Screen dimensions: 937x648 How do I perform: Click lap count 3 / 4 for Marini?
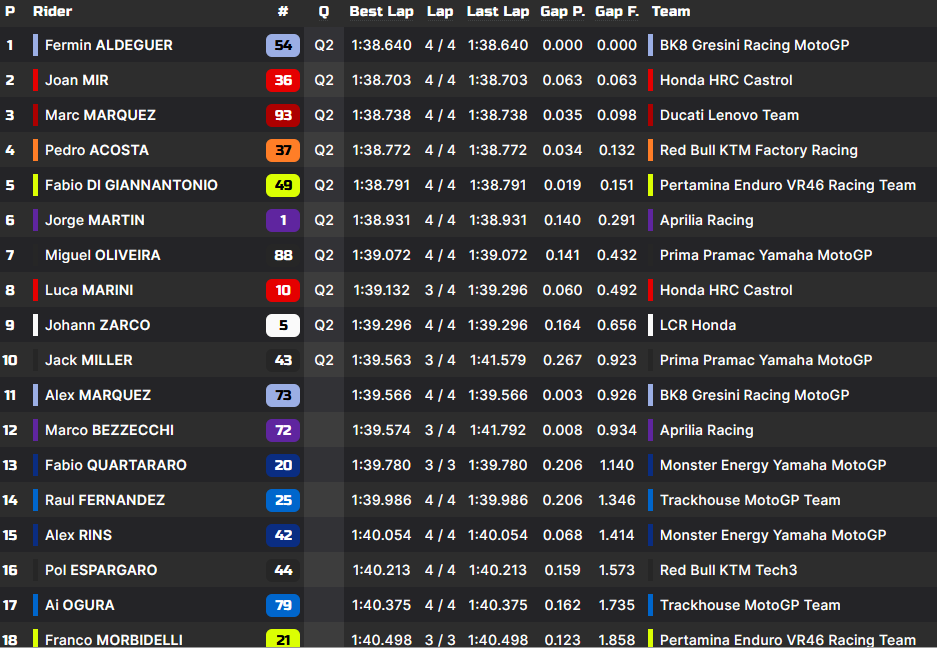(440, 290)
